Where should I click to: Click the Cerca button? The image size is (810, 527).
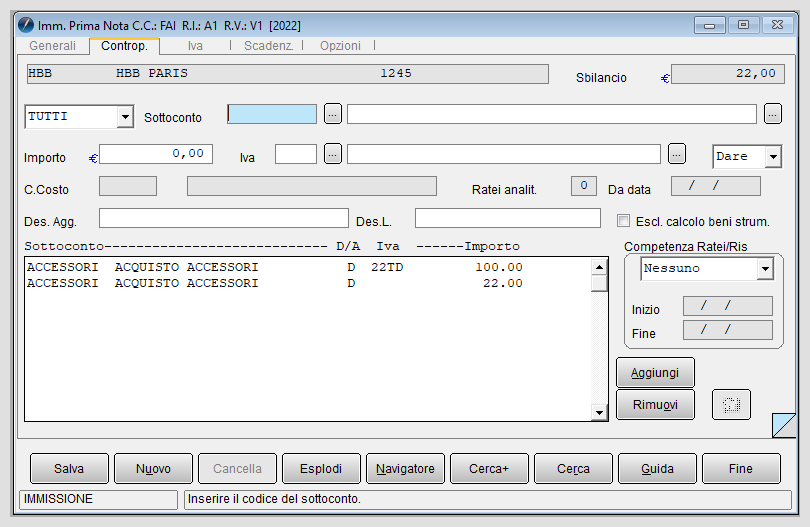tap(573, 469)
